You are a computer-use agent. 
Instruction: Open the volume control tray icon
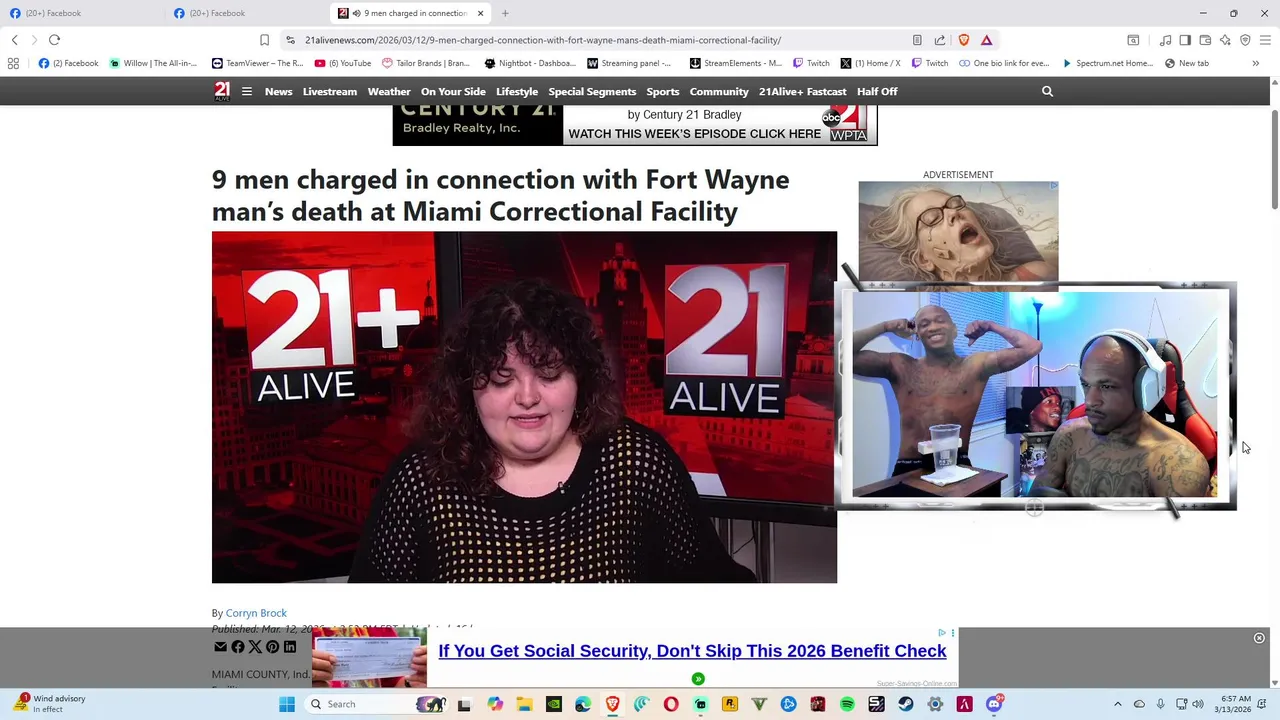point(1198,704)
